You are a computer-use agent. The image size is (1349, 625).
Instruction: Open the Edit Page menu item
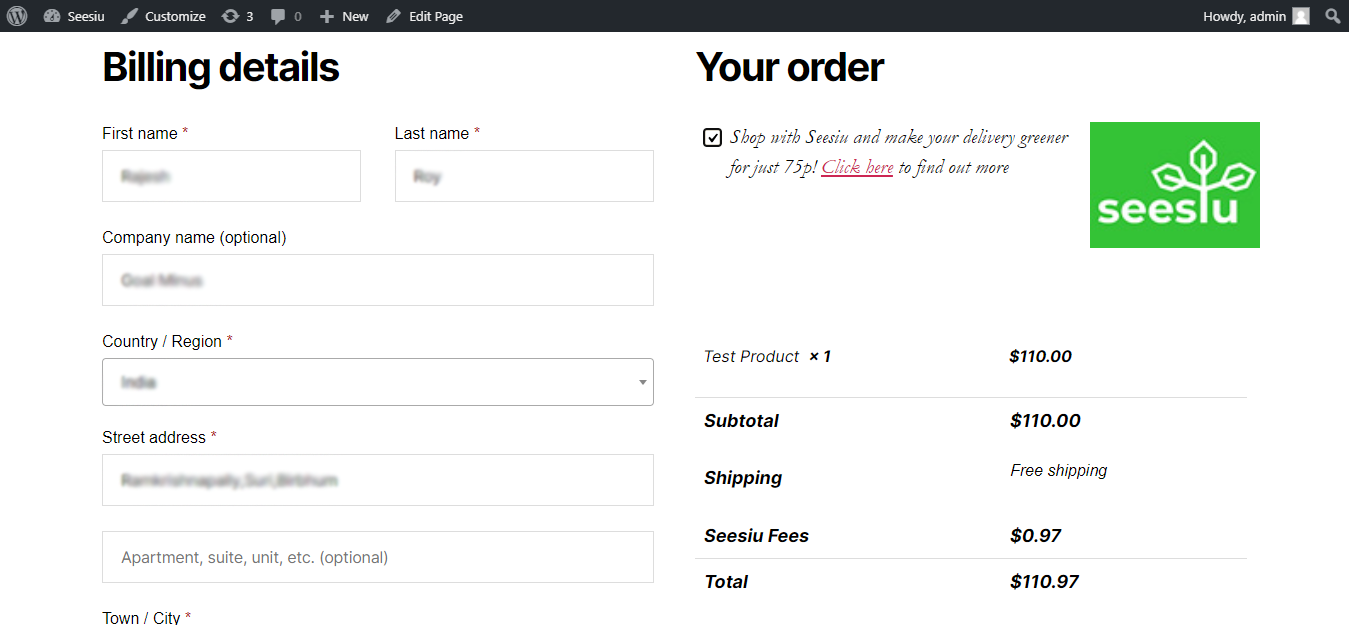(435, 16)
